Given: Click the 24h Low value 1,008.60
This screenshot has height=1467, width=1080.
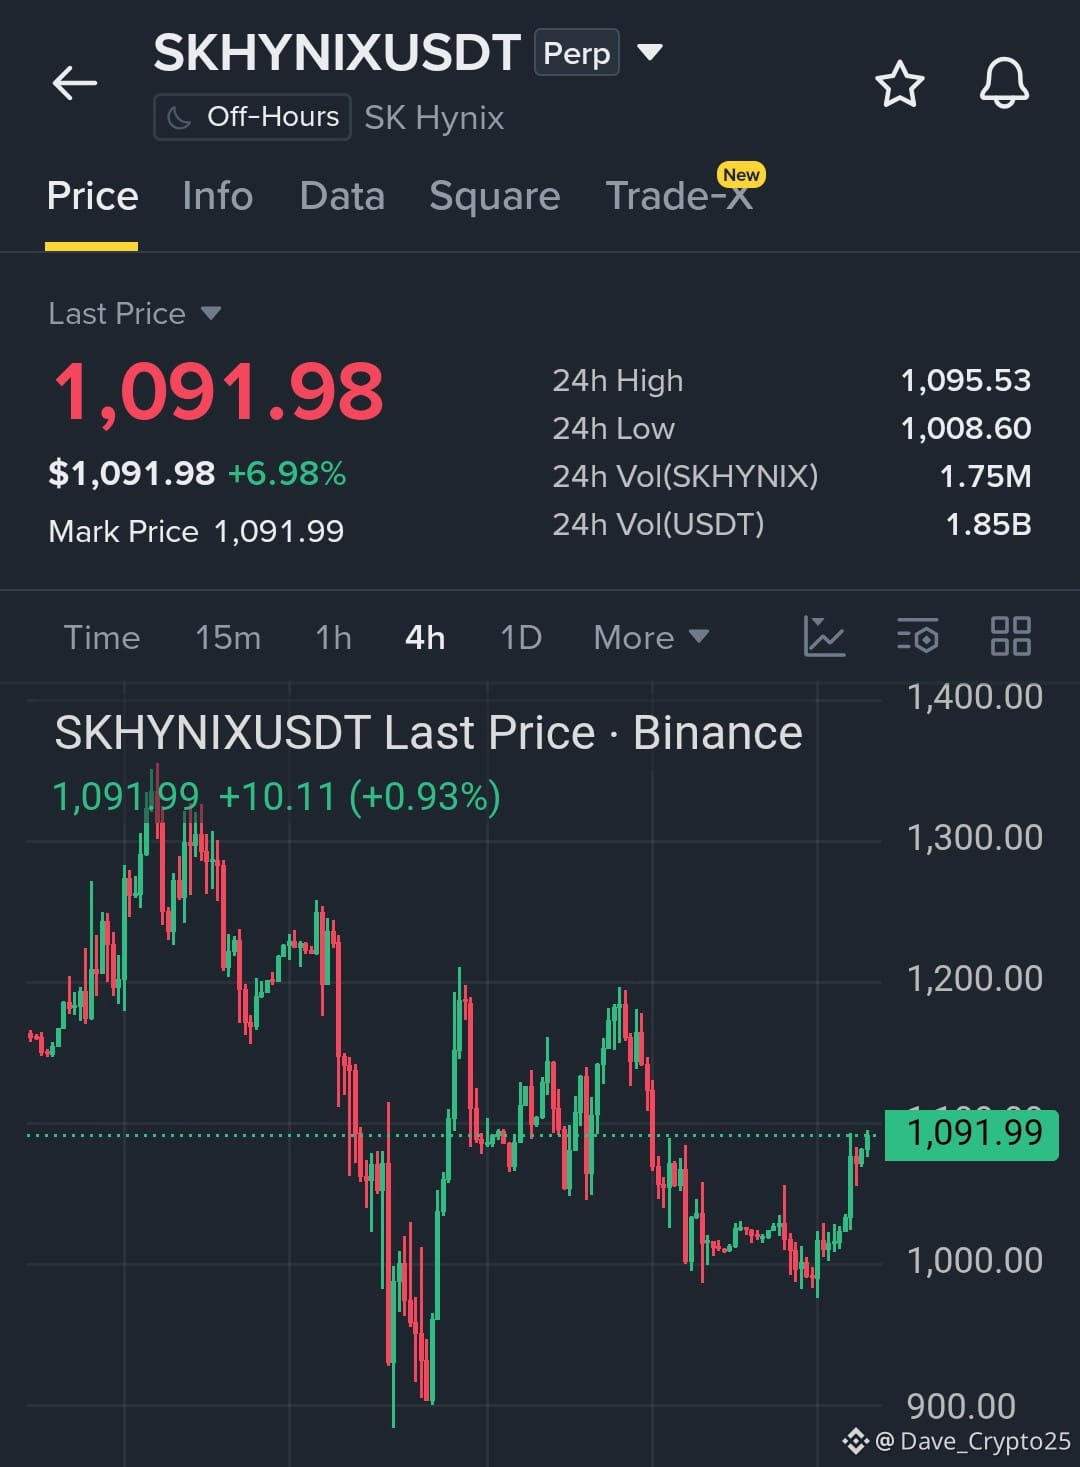Looking at the screenshot, I should click(965, 428).
